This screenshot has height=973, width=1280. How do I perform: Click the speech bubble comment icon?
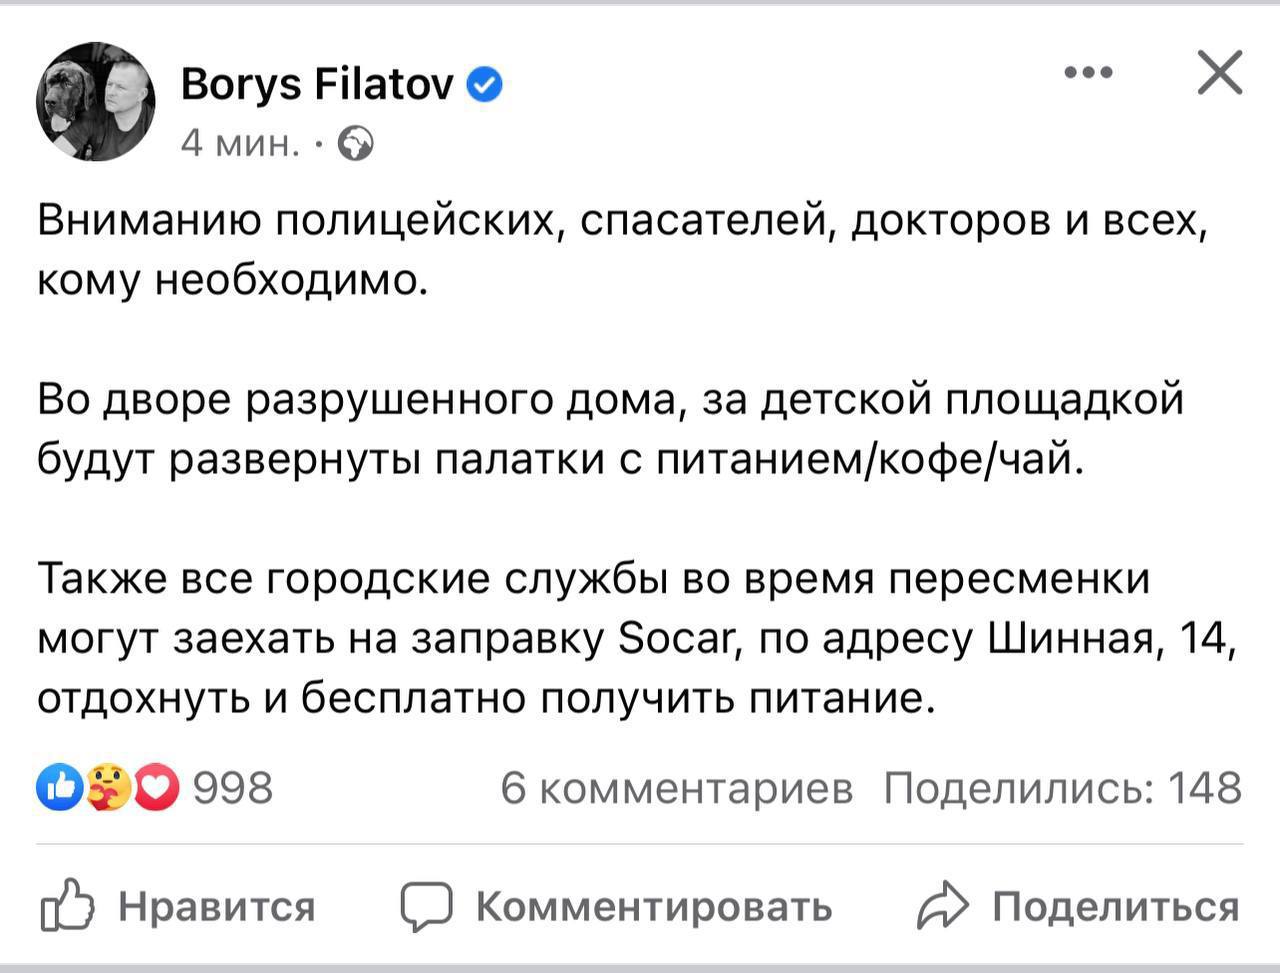point(426,906)
